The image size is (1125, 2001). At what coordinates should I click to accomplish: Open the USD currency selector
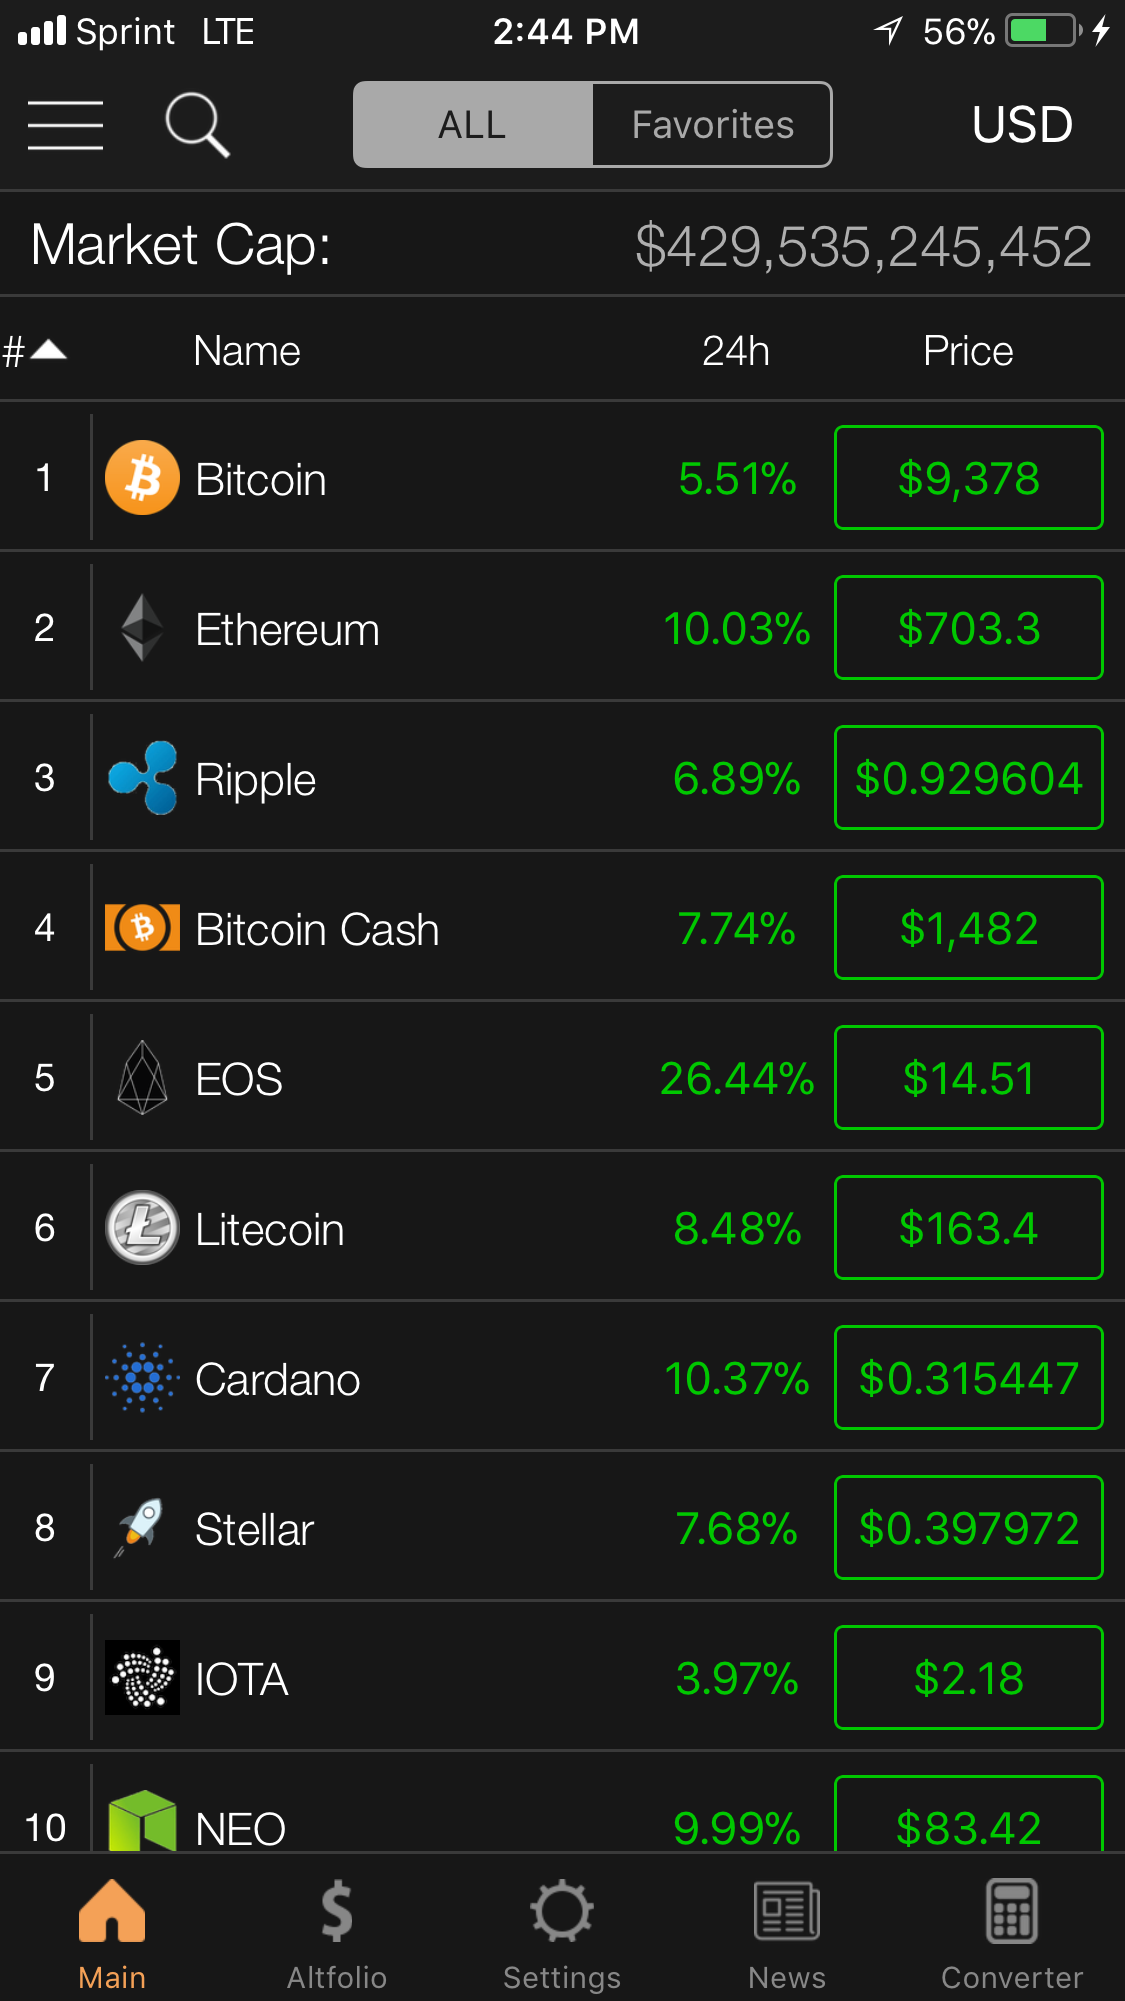[1021, 125]
